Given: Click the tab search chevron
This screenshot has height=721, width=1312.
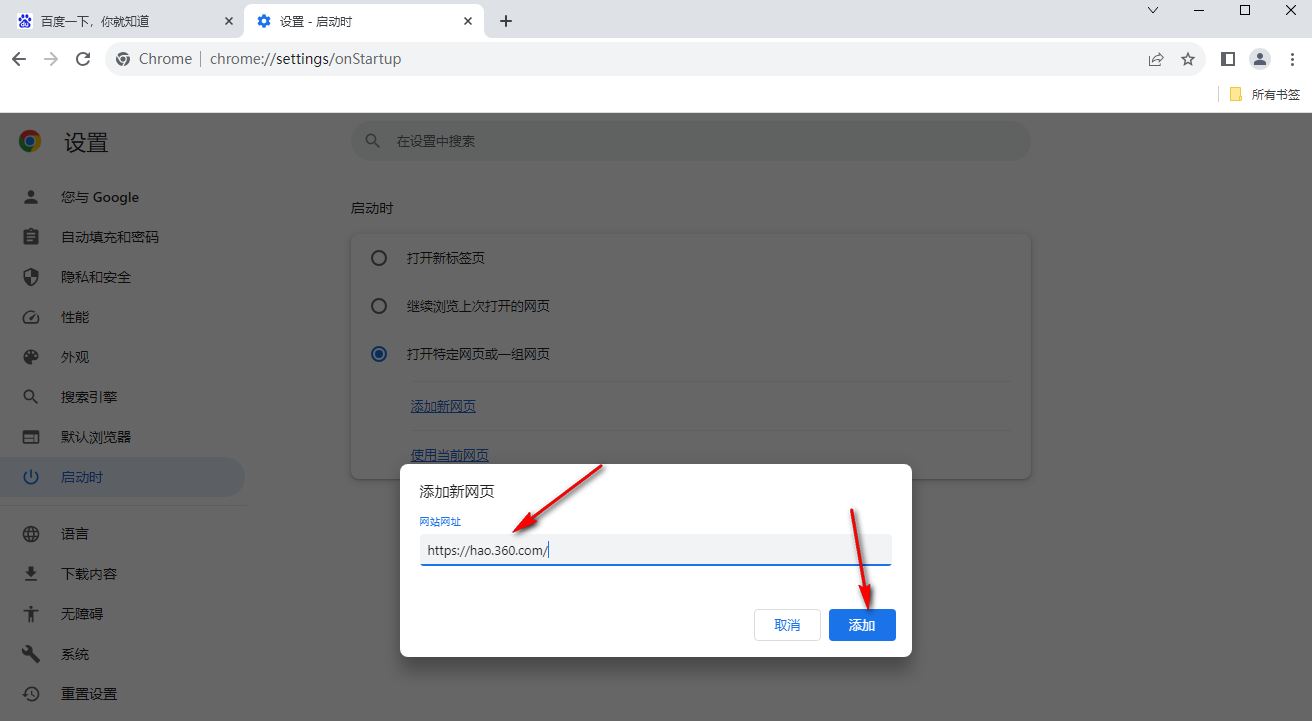Looking at the screenshot, I should pos(1153,10).
